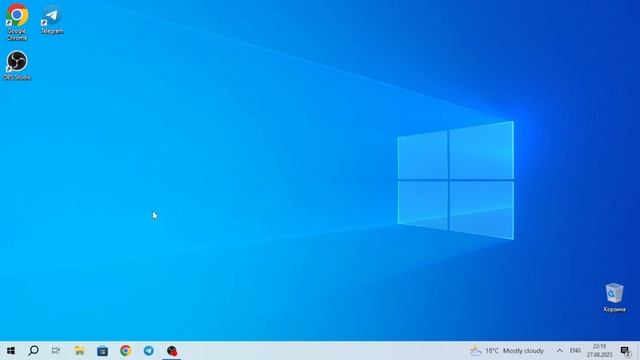Viewport: 640px width, 360px height.
Task: Open File Explorer from the taskbar
Action: (x=79, y=351)
